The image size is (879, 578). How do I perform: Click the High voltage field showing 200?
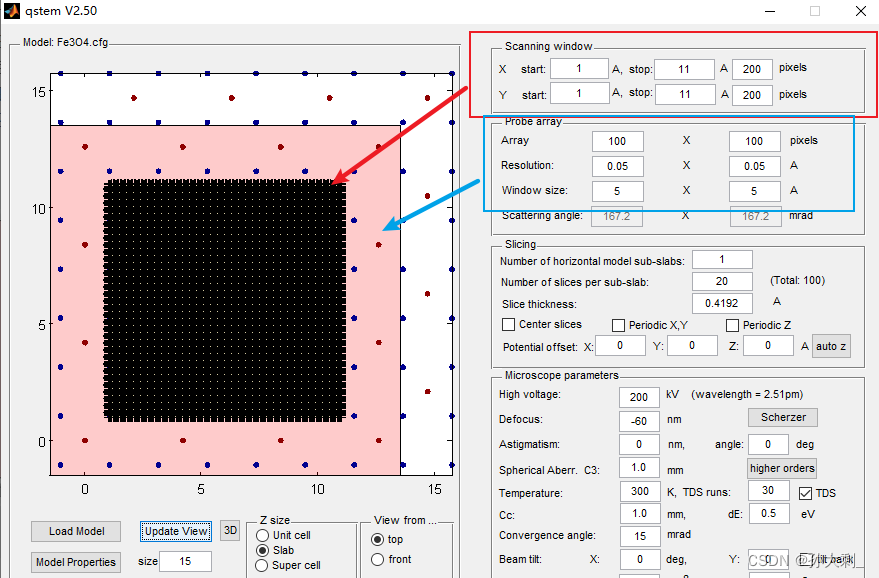tap(639, 397)
